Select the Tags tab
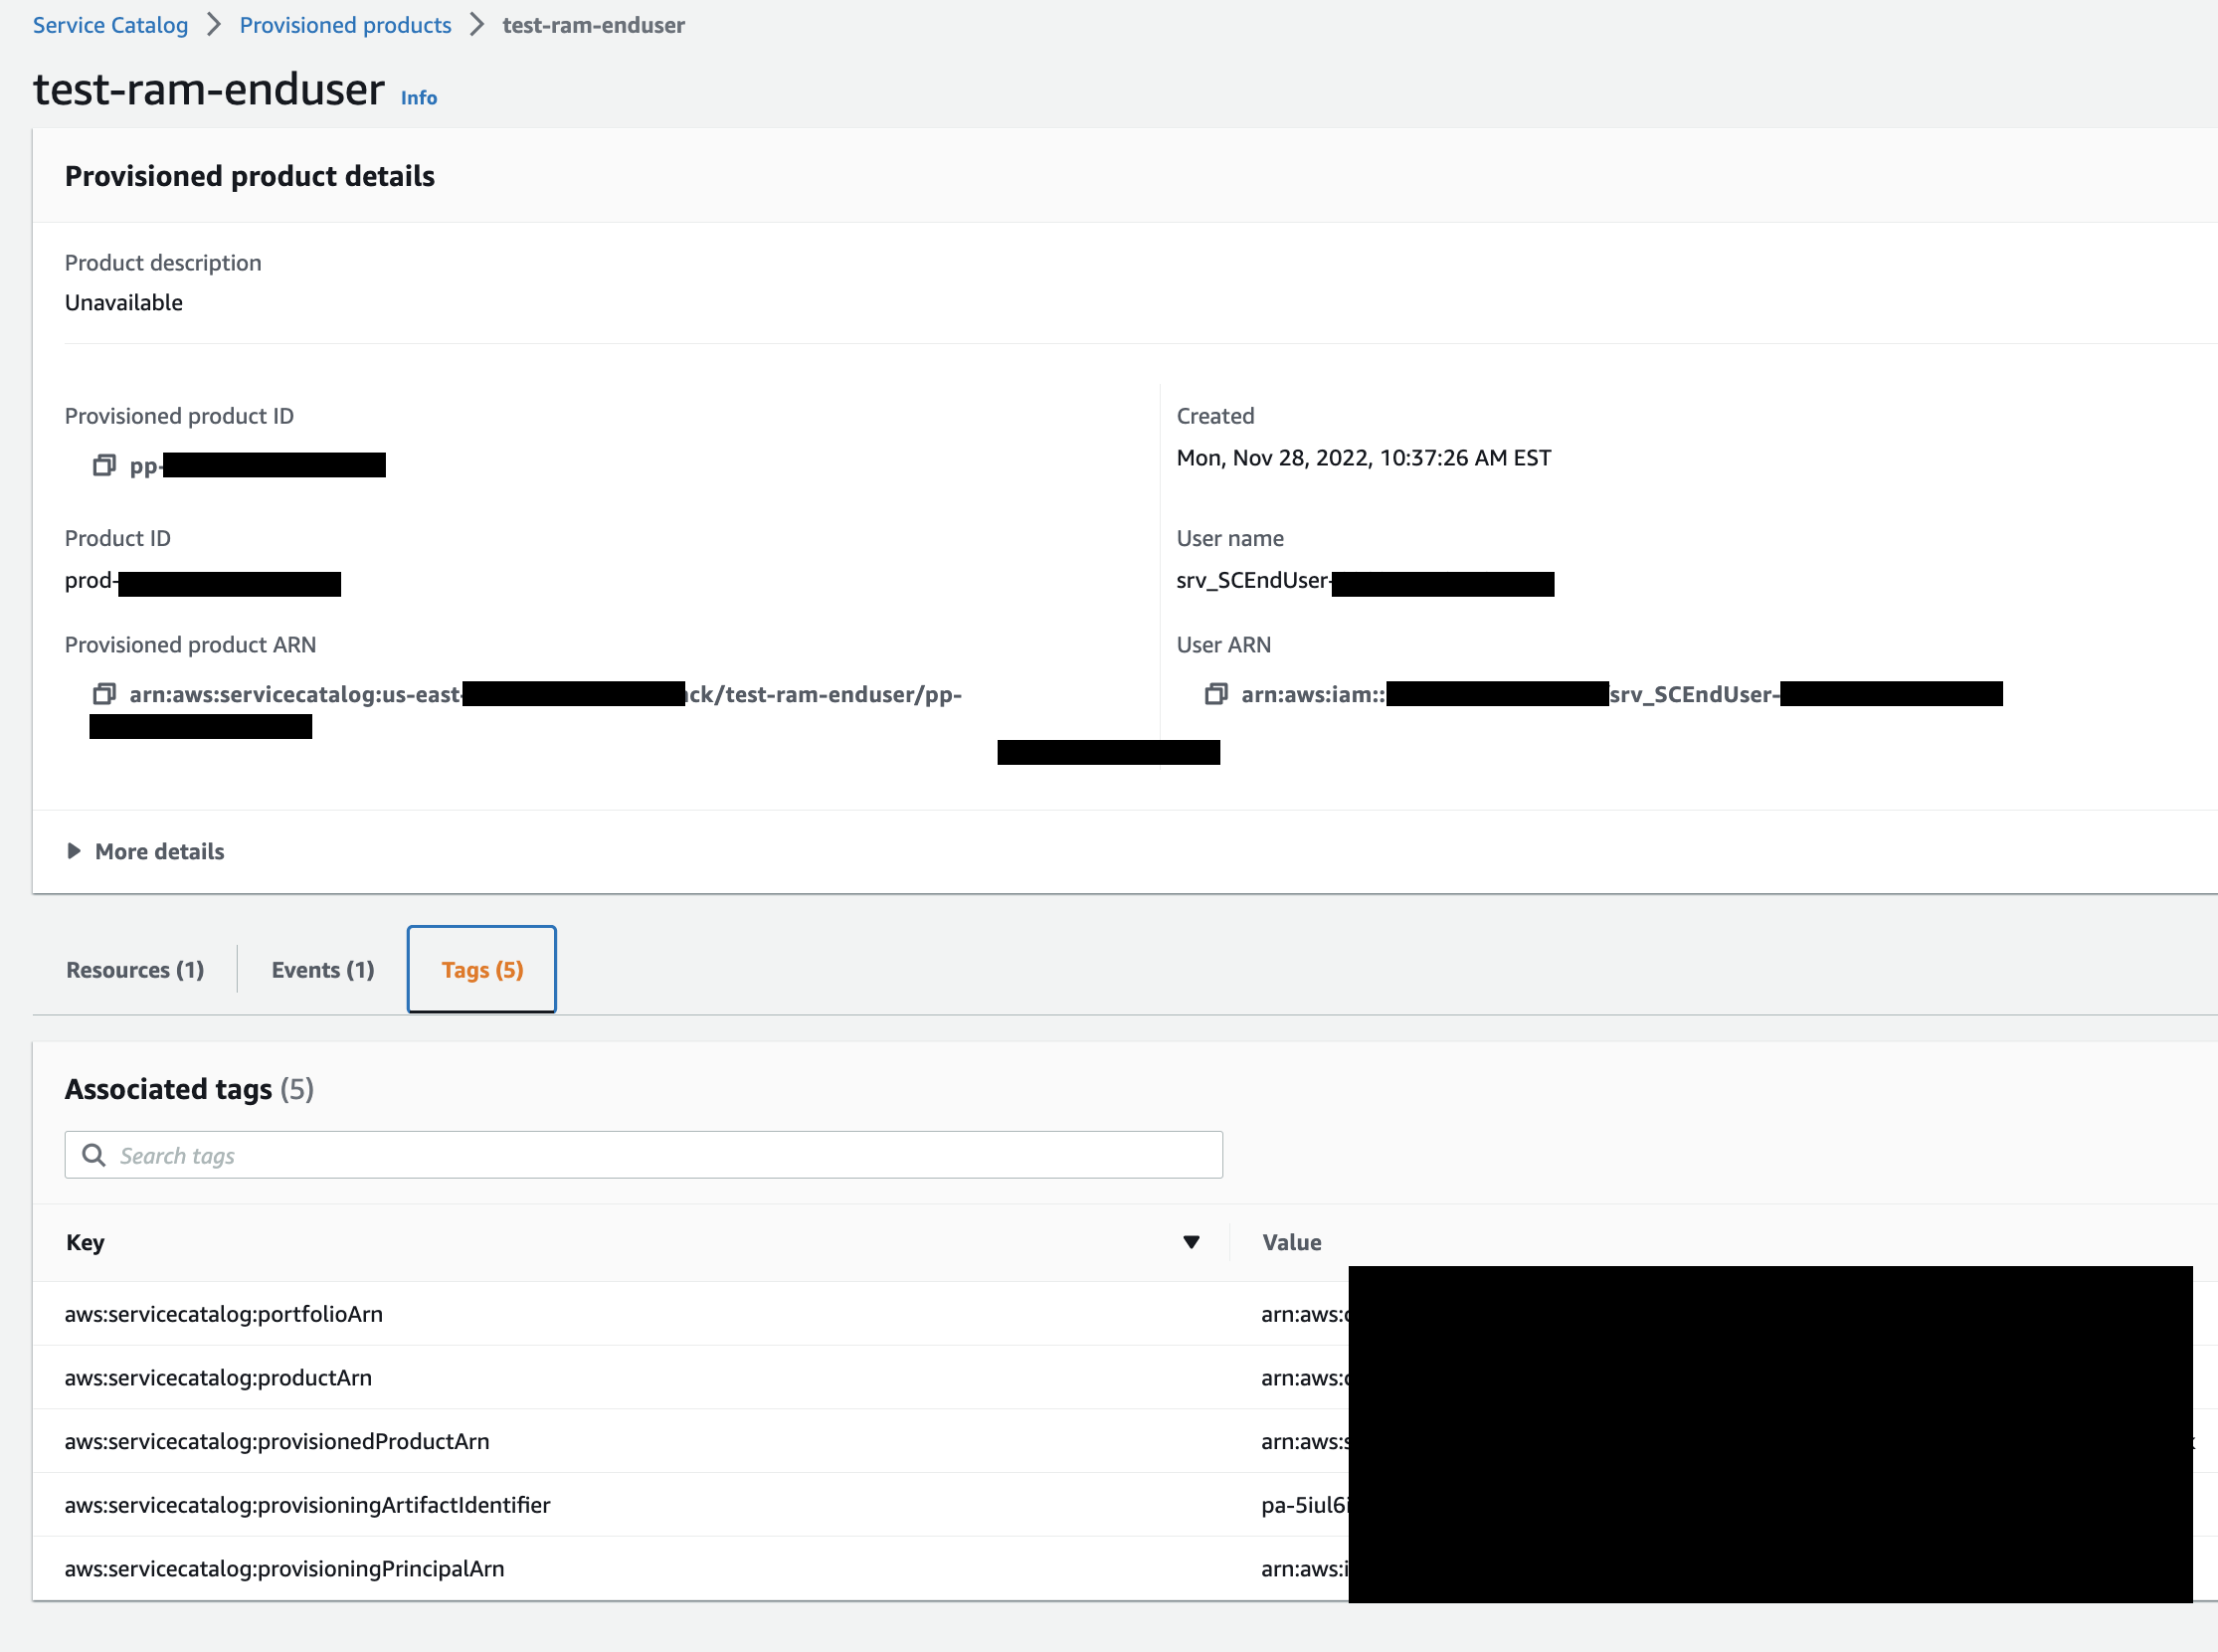The width and height of the screenshot is (2218, 1652). tap(481, 969)
